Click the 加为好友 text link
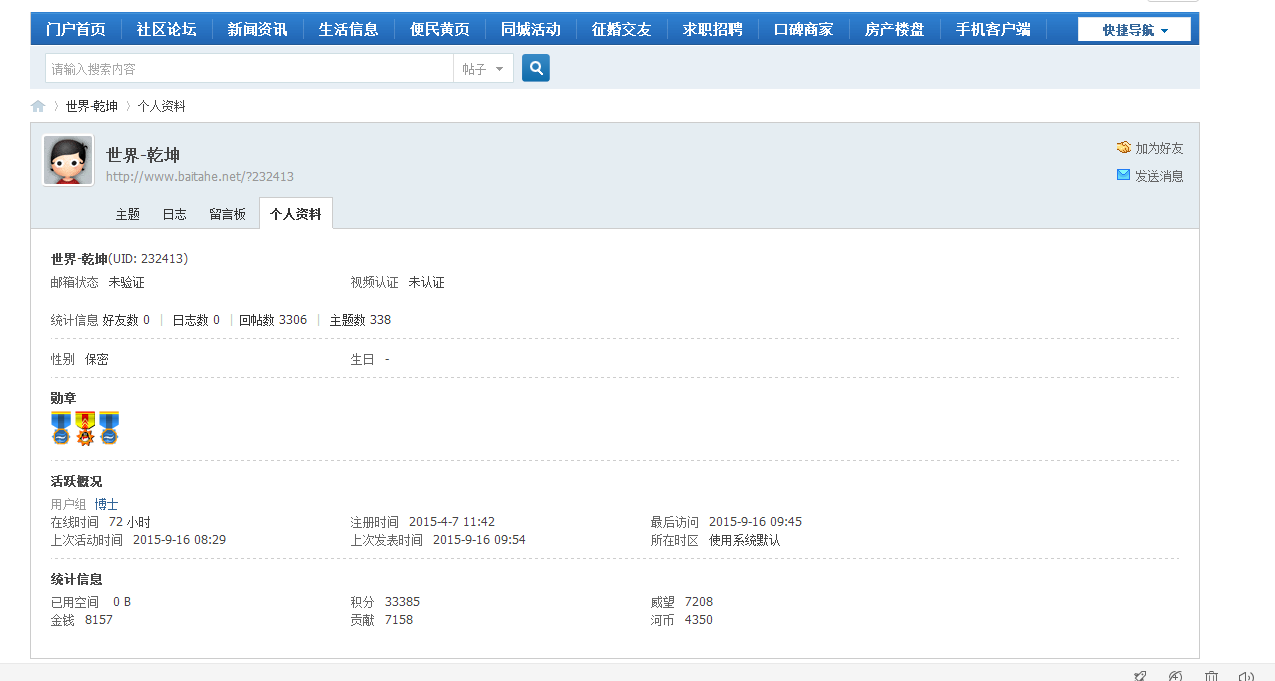This screenshot has height=681, width=1275. click(x=1159, y=148)
